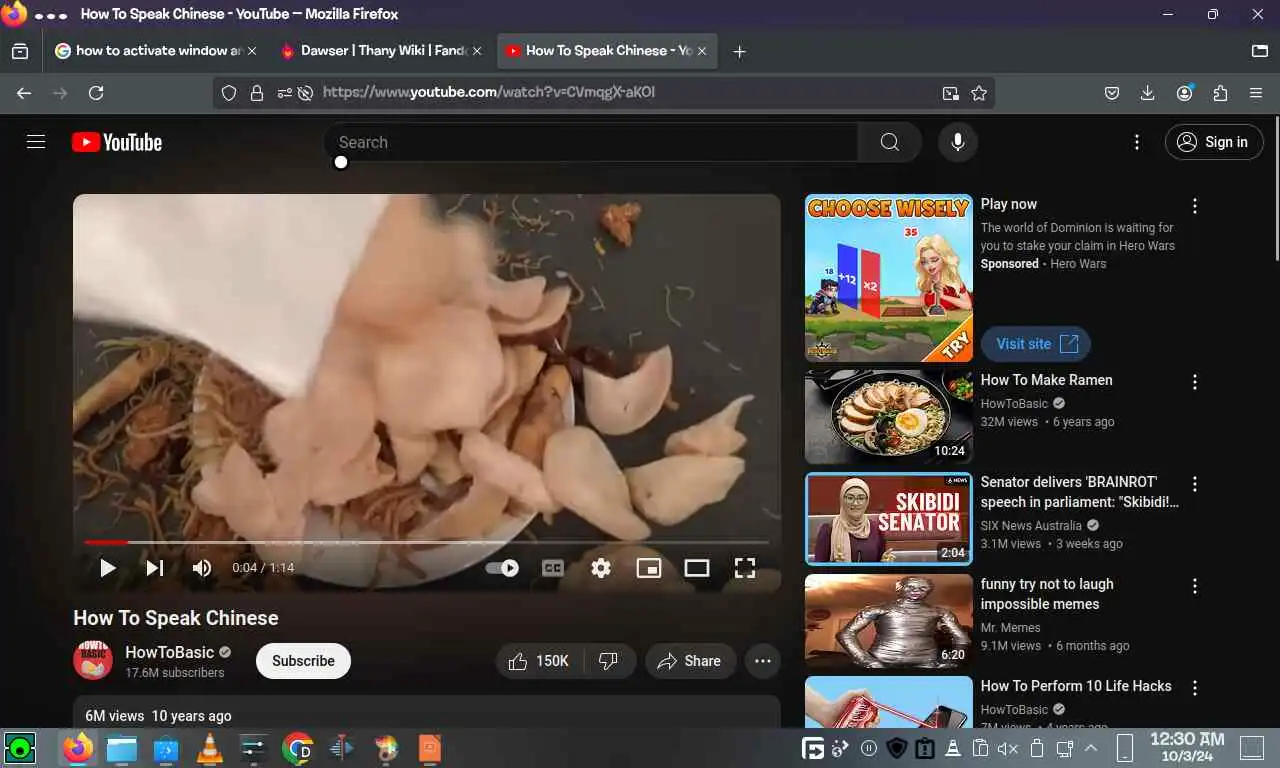Search with your voice microphone
Image resolution: width=1280 pixels, height=768 pixels.
click(x=958, y=142)
